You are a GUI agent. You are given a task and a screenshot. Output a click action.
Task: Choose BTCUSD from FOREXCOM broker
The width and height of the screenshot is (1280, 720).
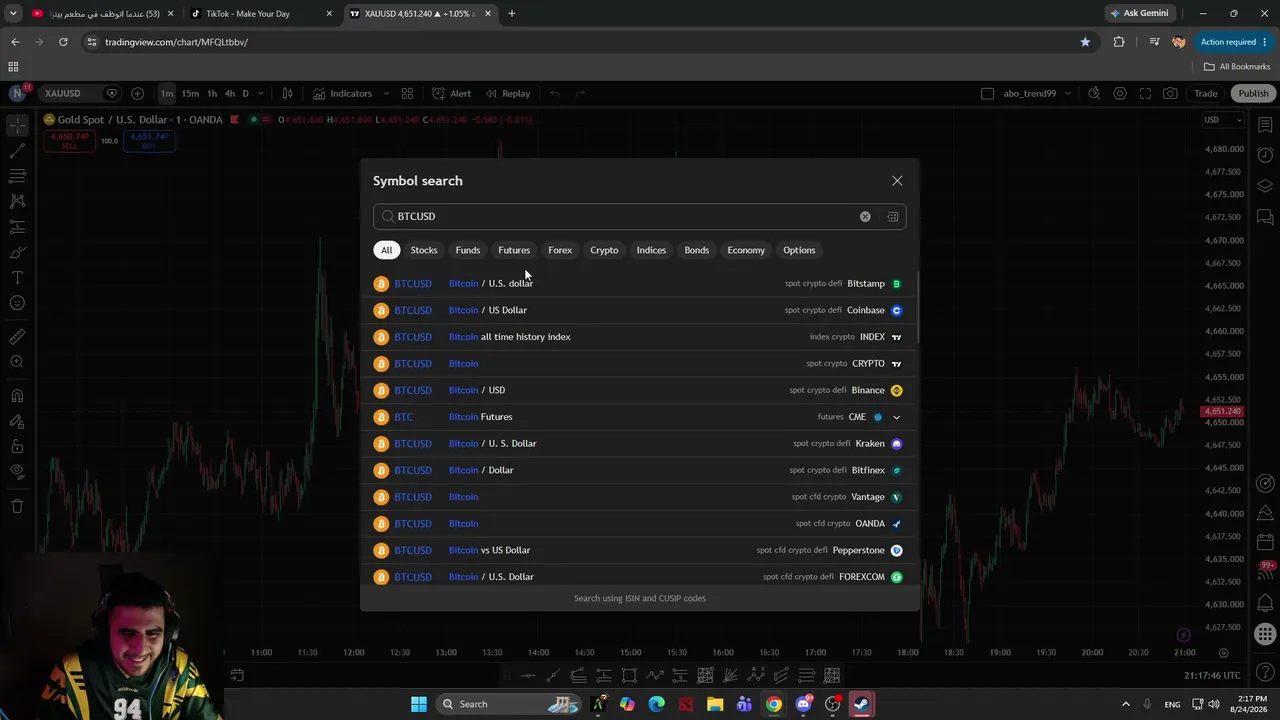638,577
